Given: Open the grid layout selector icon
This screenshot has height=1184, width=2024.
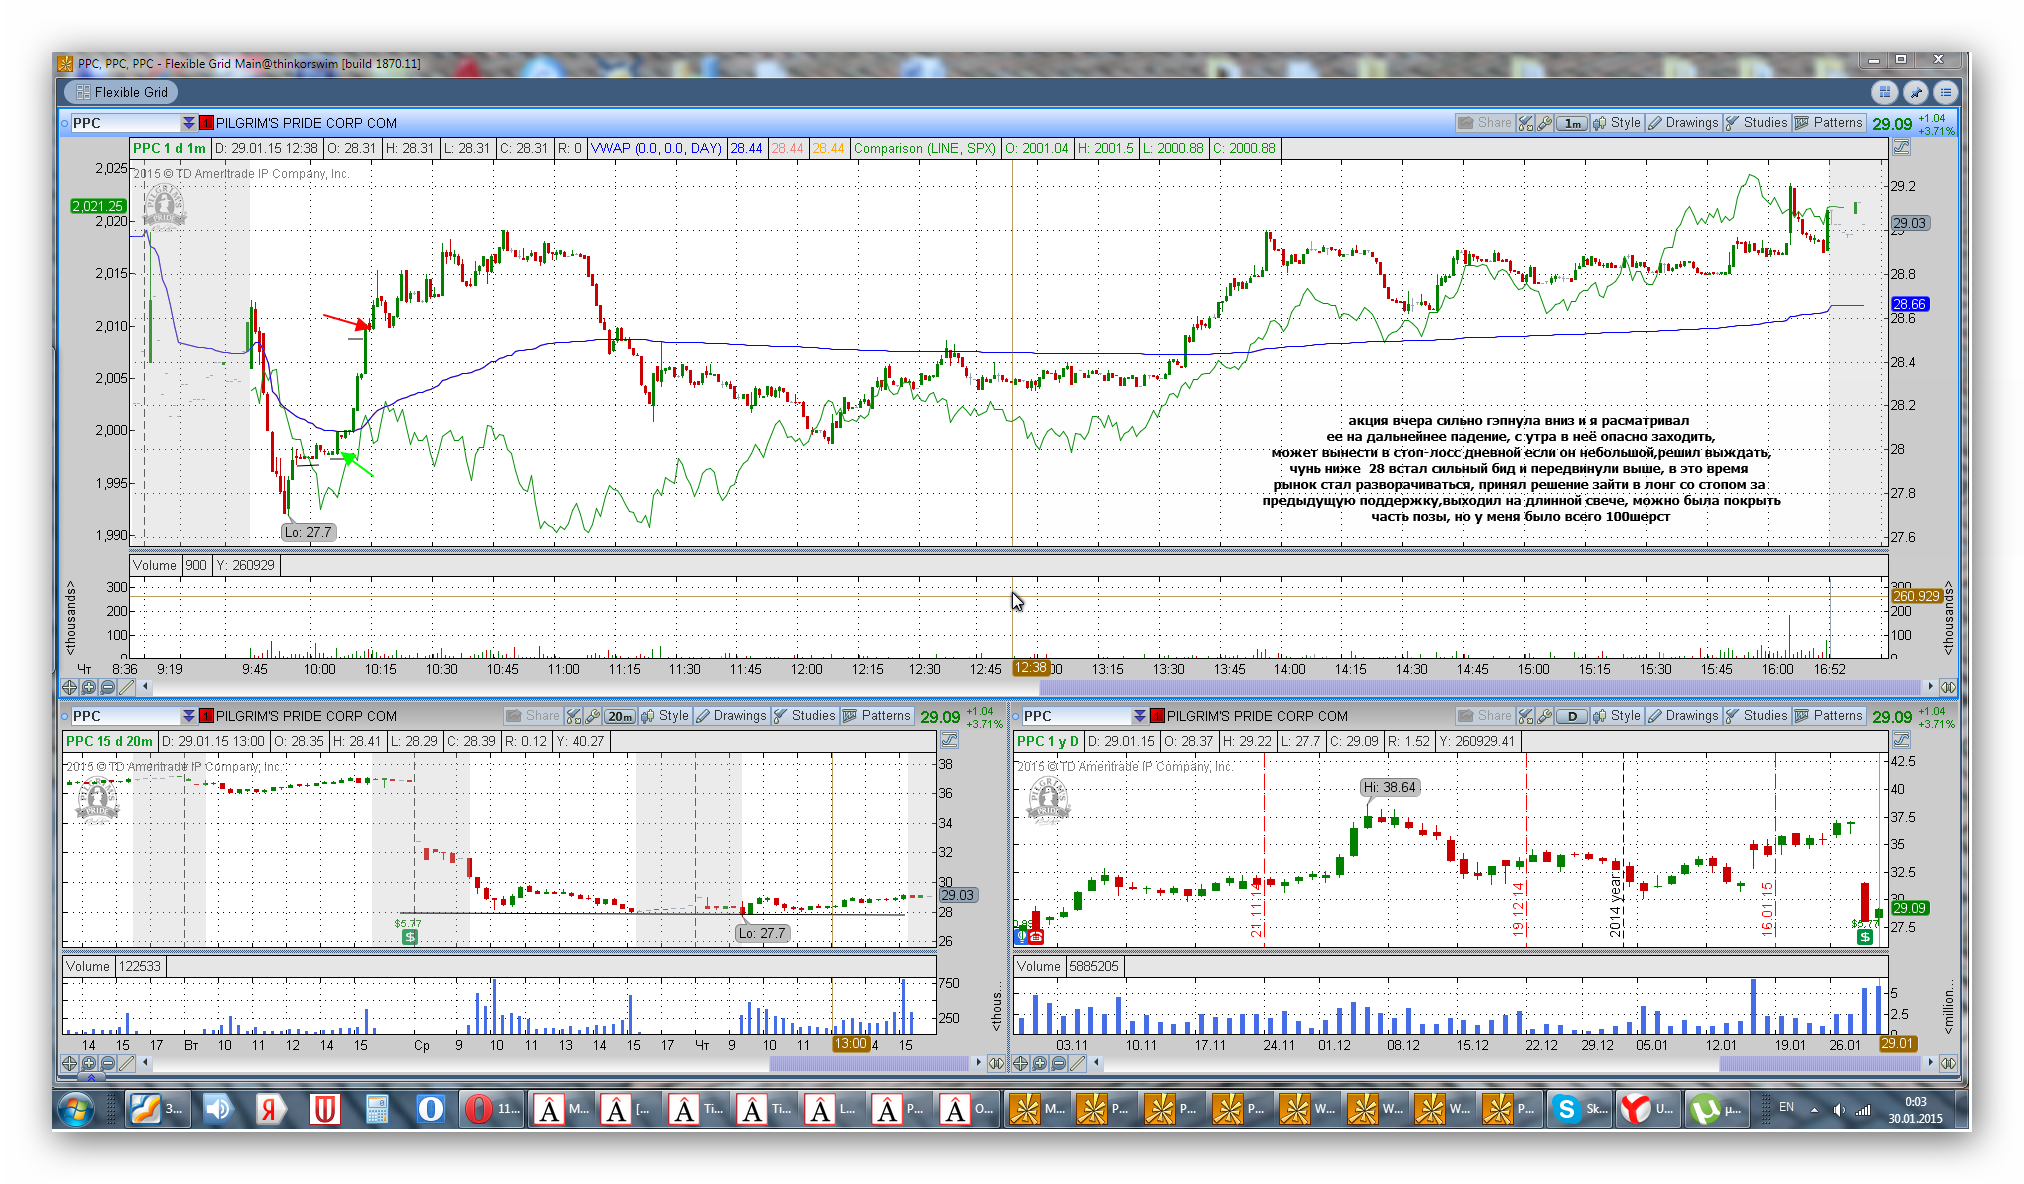Looking at the screenshot, I should [x=1884, y=92].
